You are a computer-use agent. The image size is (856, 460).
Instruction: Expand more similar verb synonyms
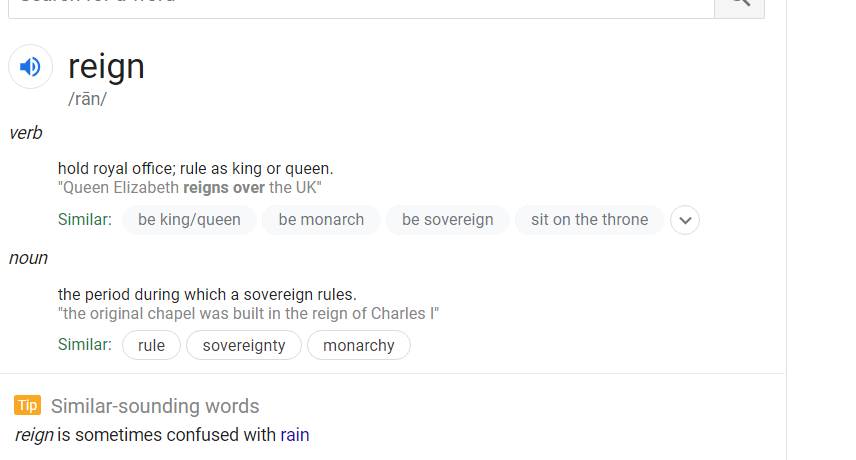(685, 220)
